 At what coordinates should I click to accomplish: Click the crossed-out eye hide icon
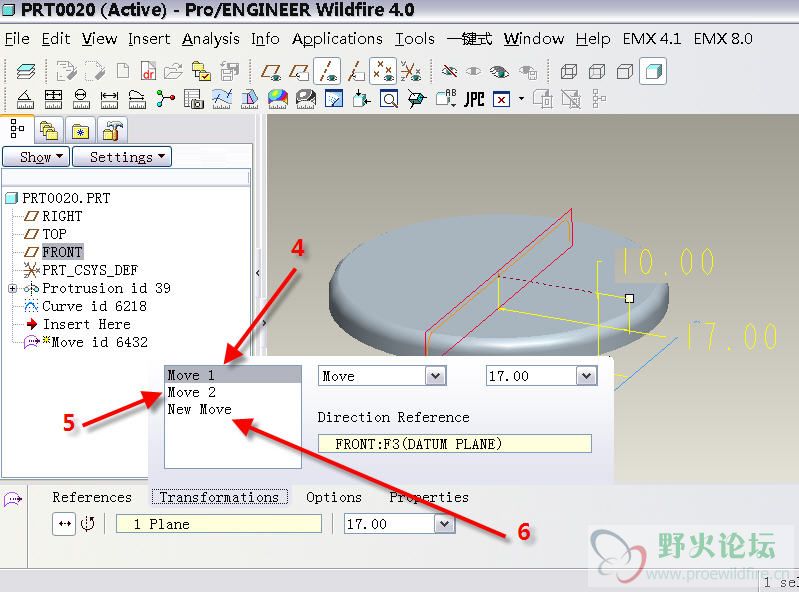click(449, 71)
